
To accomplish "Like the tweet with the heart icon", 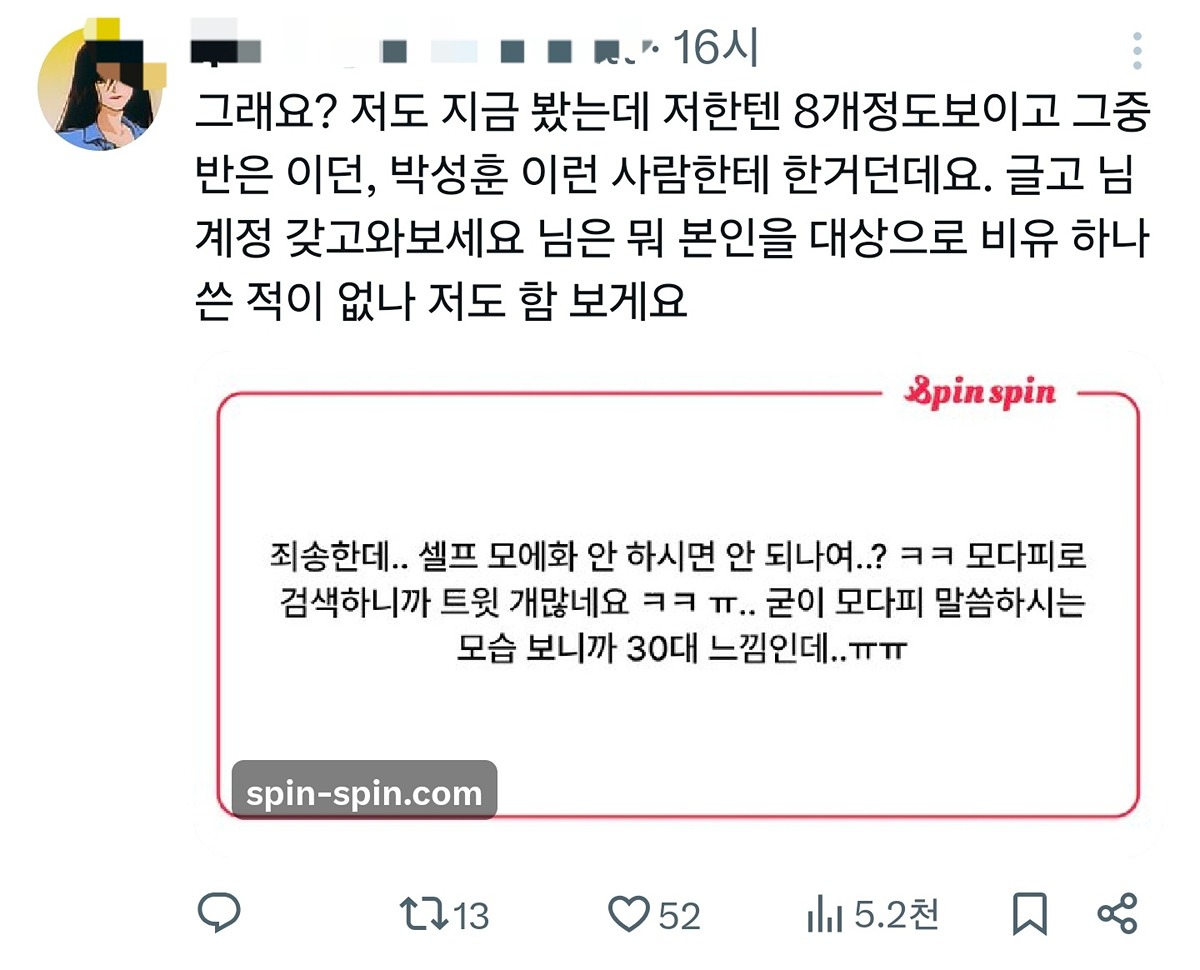I will (630, 913).
